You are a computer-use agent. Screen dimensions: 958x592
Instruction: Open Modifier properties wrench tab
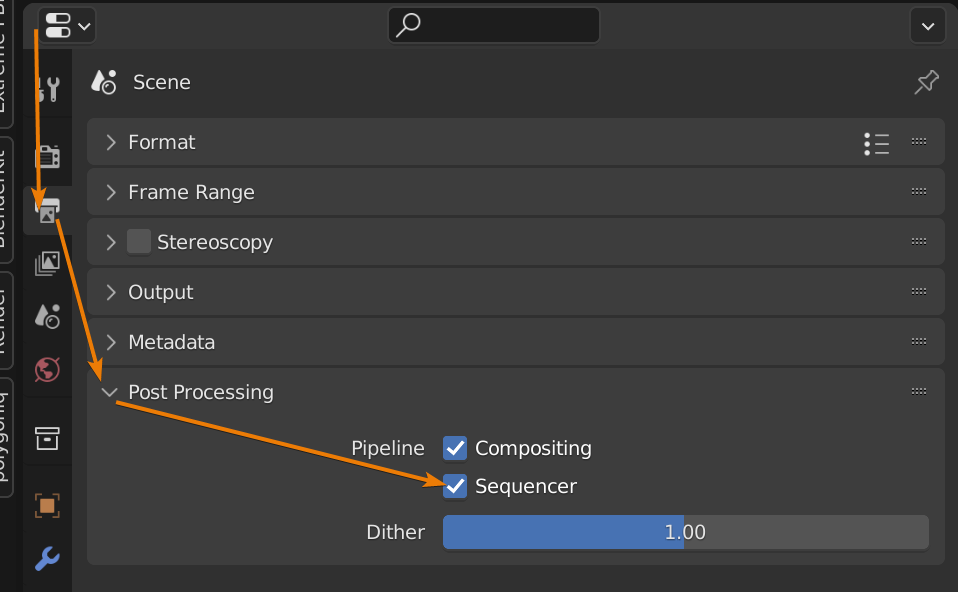47,559
